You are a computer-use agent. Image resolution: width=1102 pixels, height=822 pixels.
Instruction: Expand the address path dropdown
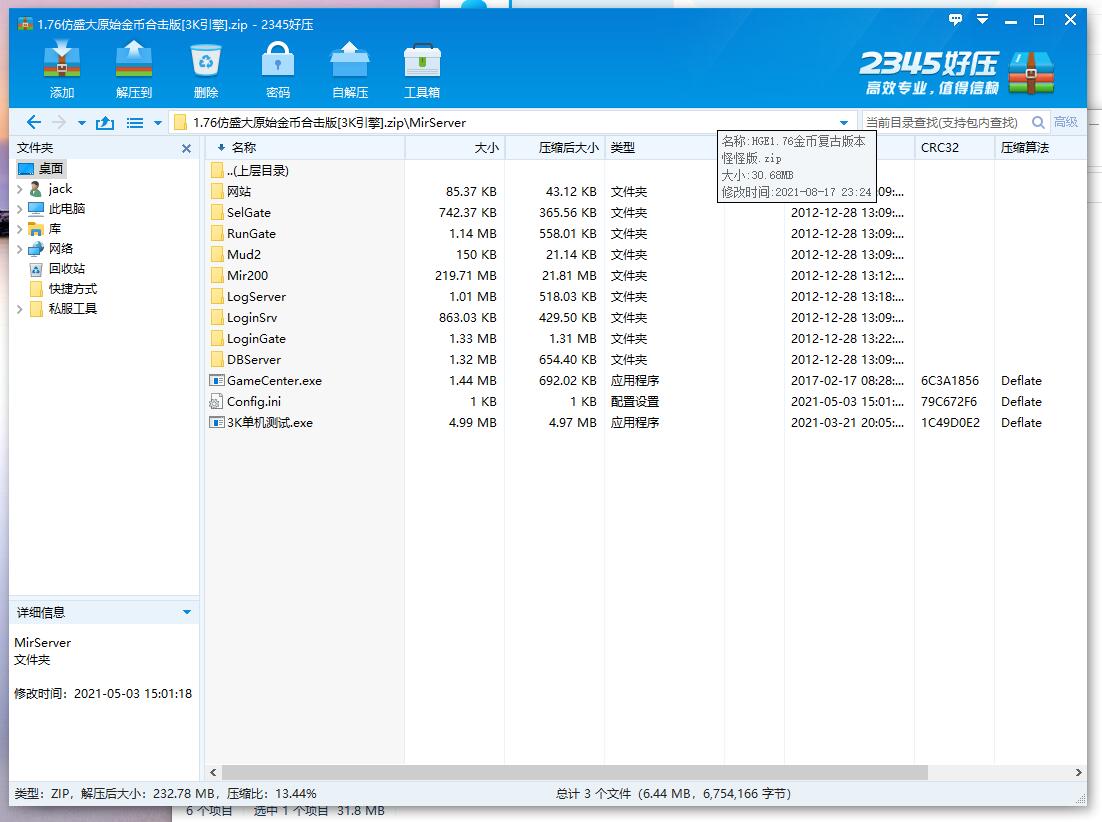click(x=843, y=123)
